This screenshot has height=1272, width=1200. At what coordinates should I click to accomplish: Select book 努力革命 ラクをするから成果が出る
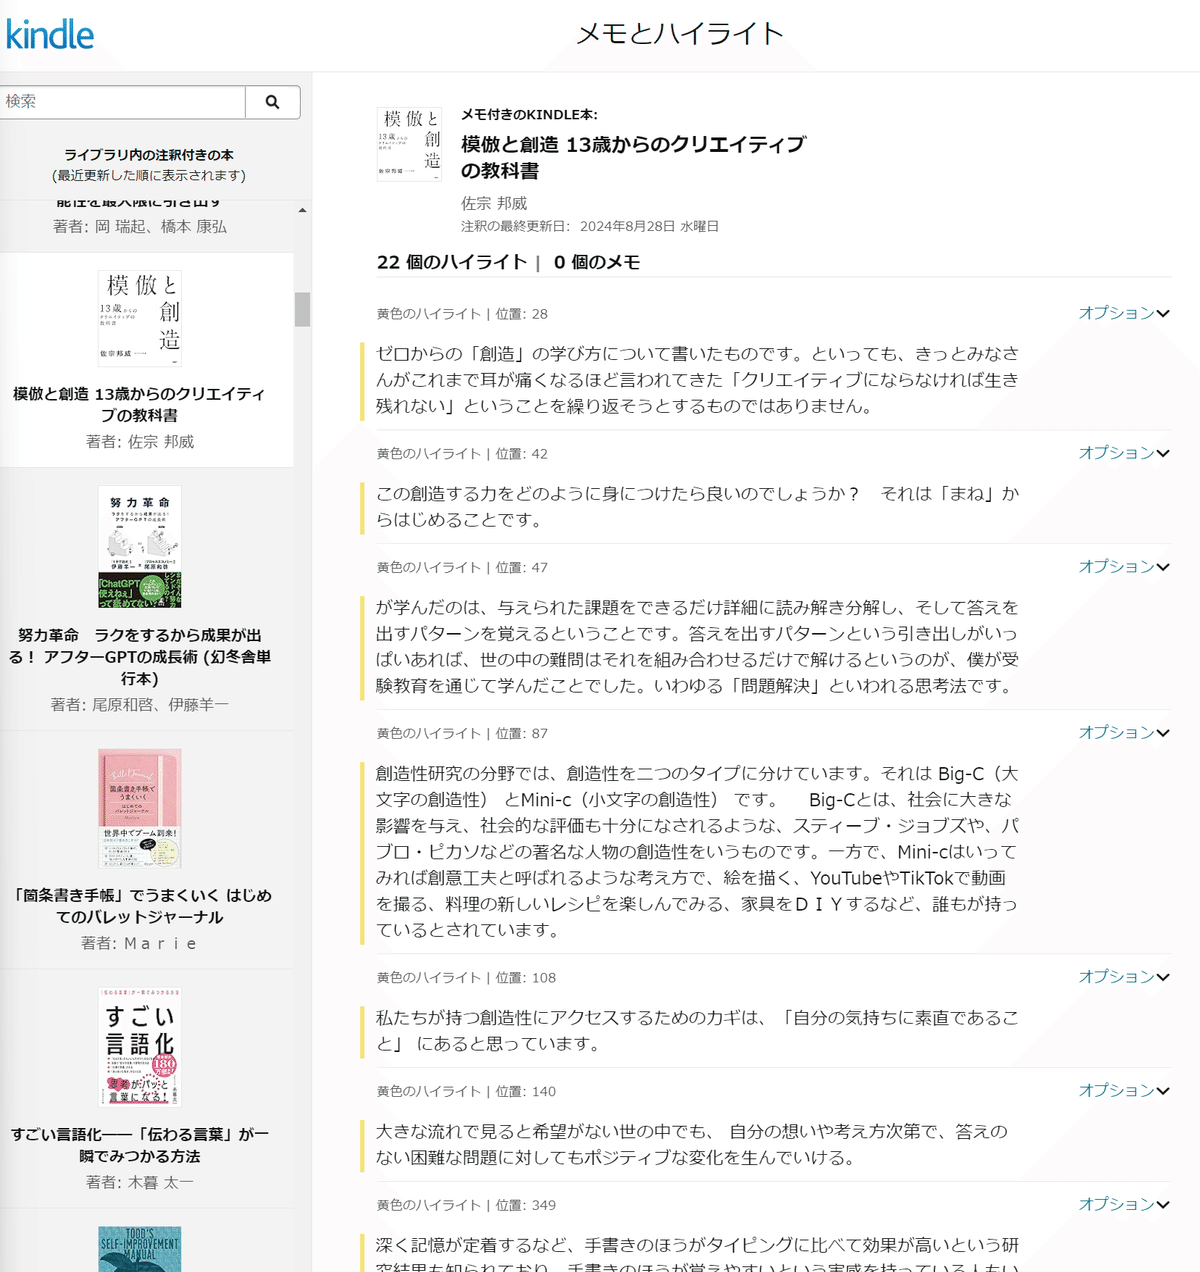pyautogui.click(x=139, y=656)
